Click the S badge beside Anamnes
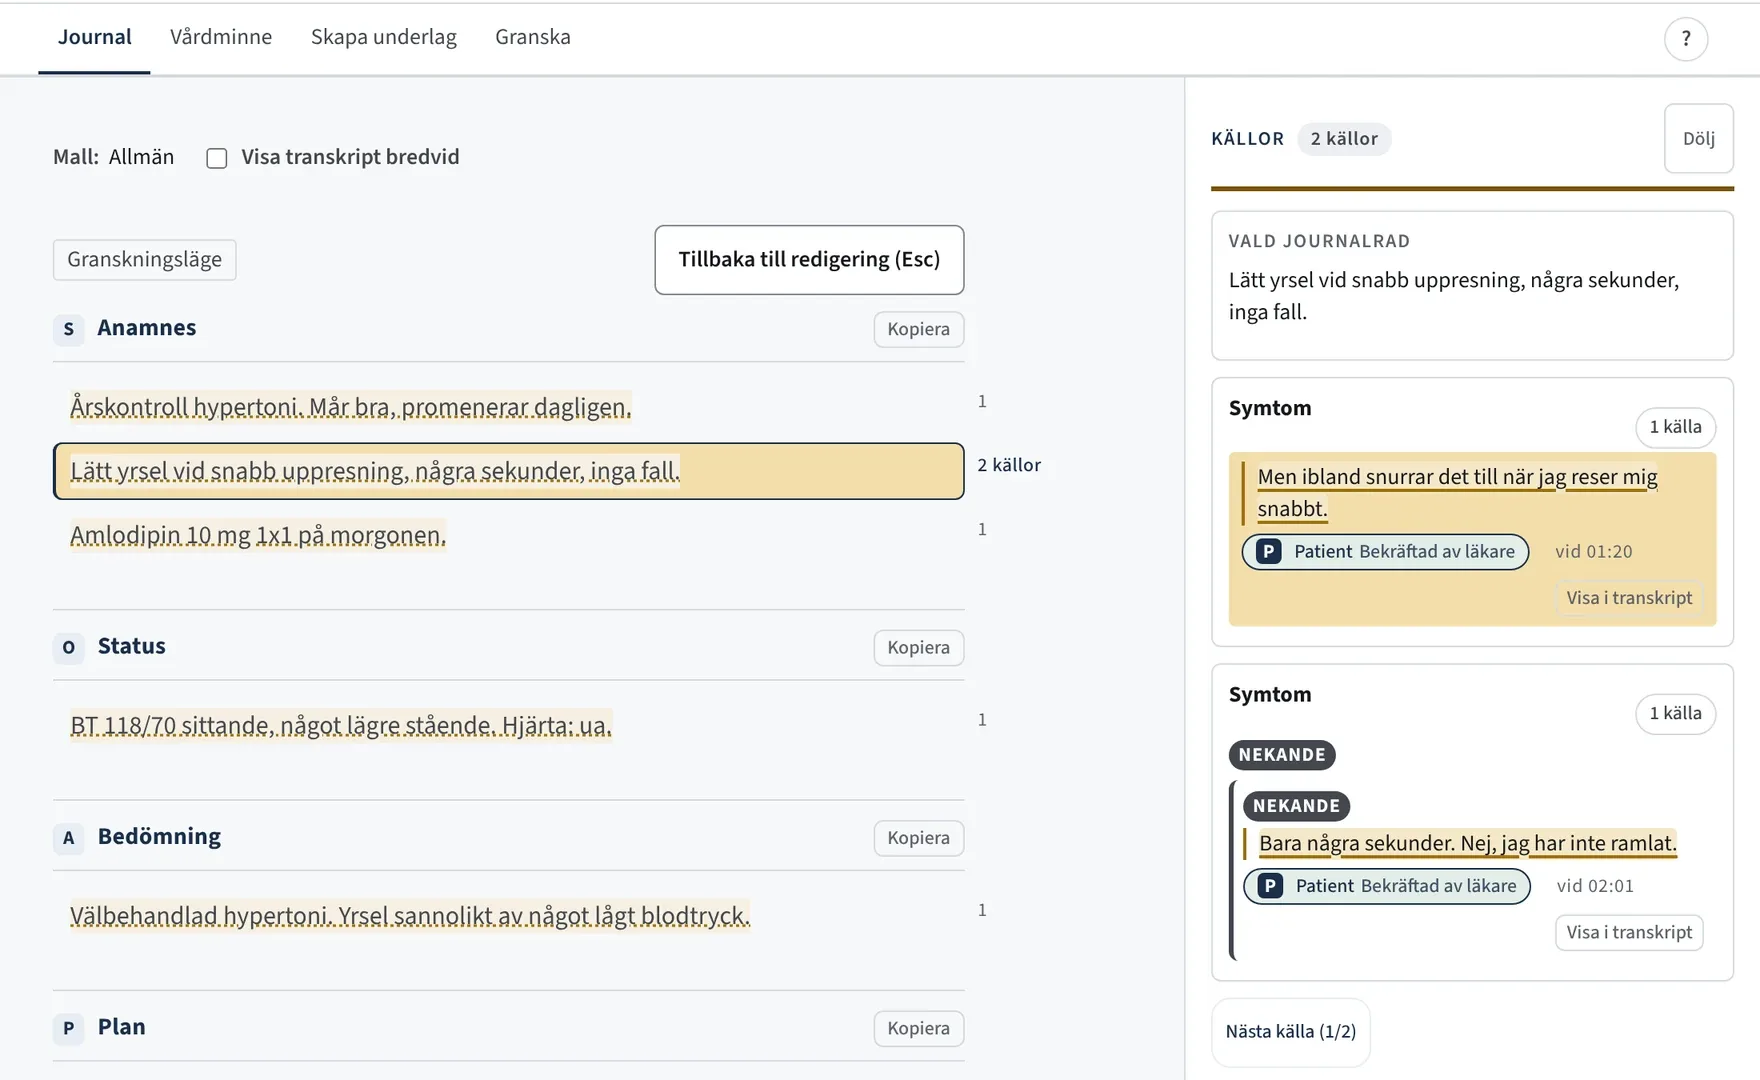Viewport: 1760px width, 1080px height. (x=68, y=329)
